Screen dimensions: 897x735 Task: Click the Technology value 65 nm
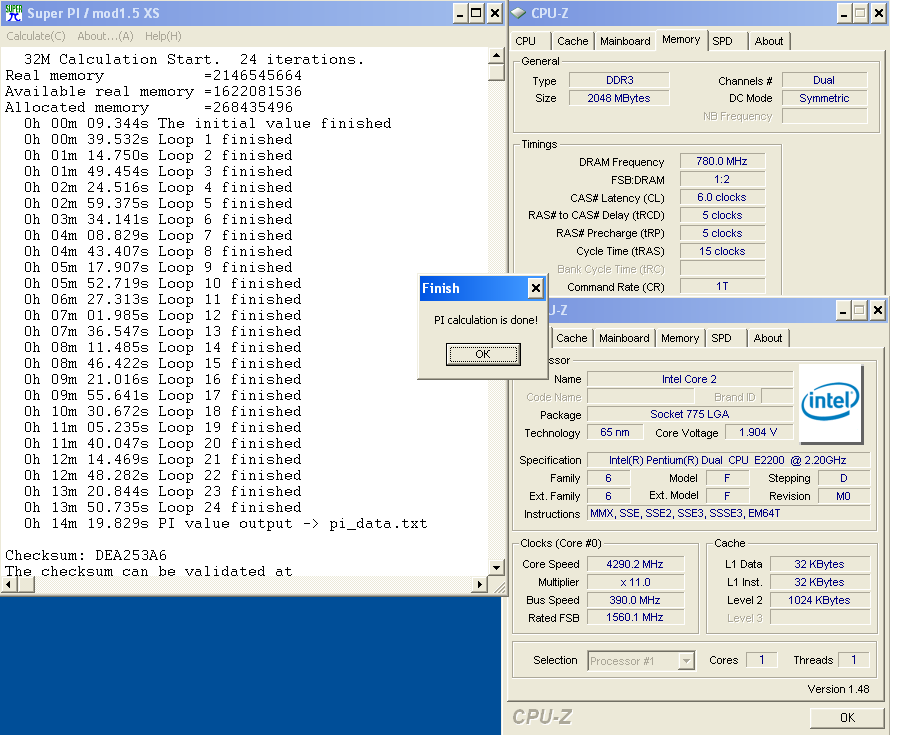point(614,432)
